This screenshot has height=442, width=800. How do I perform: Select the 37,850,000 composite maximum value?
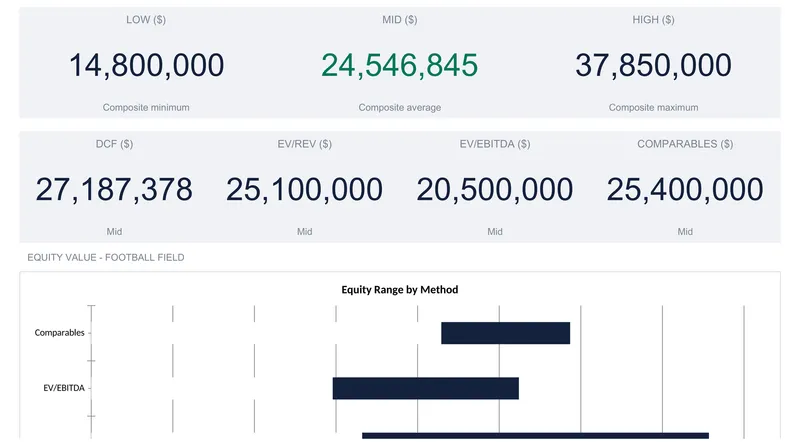[x=654, y=65]
